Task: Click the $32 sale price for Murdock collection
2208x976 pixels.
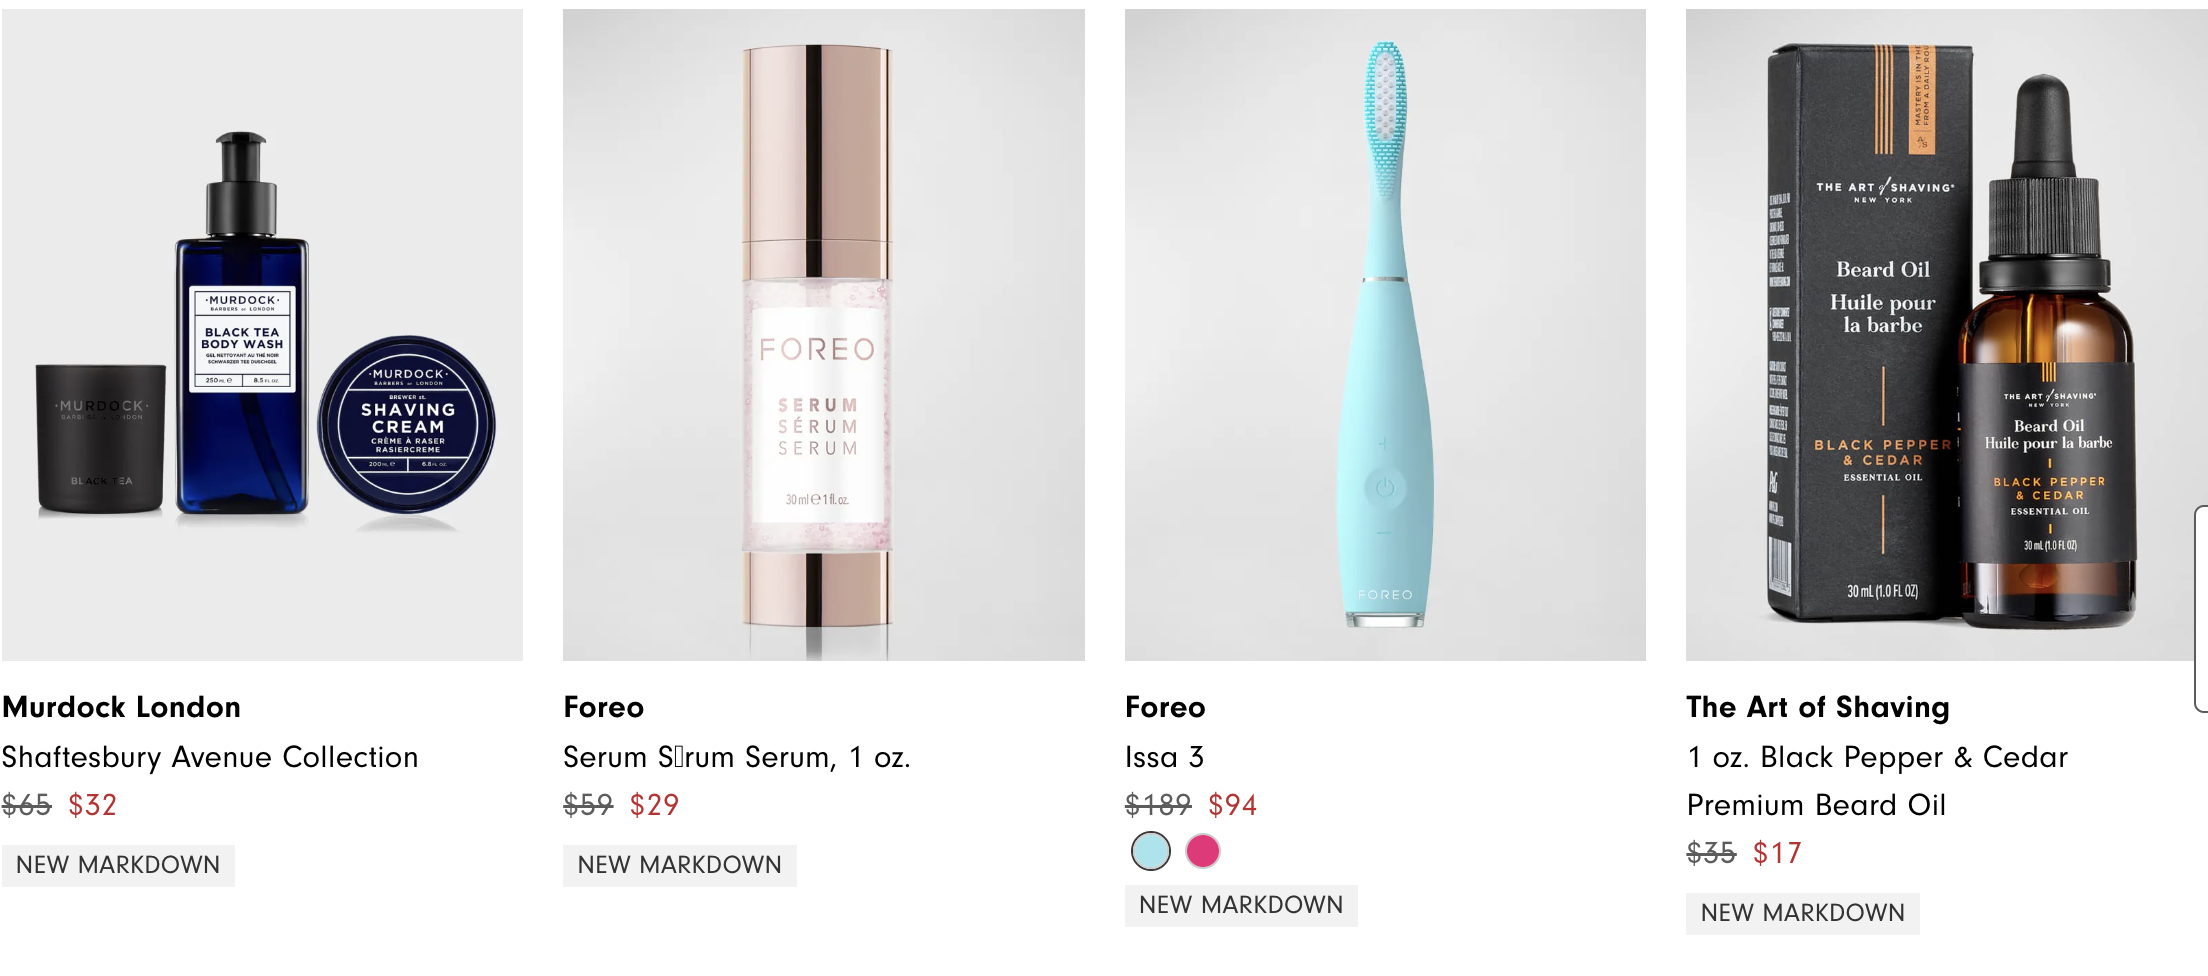Action: (x=92, y=805)
